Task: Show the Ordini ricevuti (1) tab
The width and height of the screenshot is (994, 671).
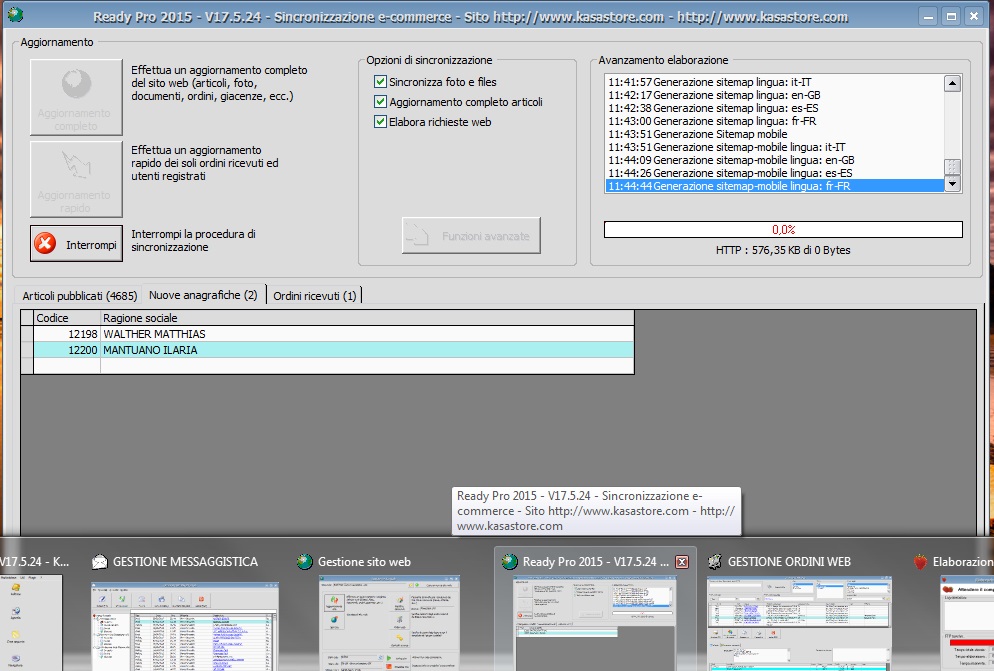Action: (x=314, y=296)
